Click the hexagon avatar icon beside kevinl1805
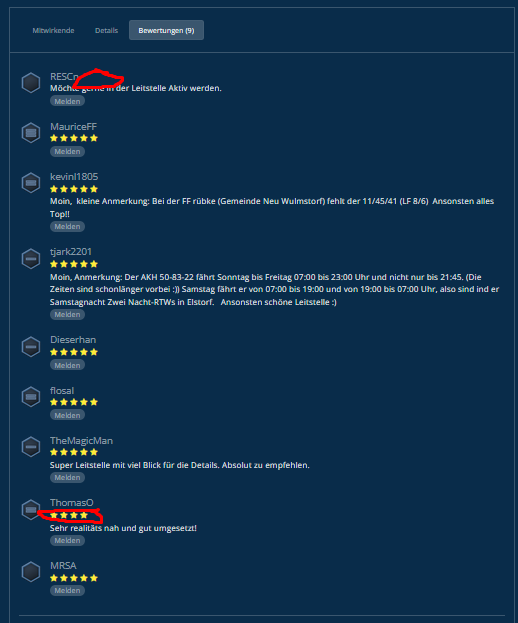This screenshot has width=518, height=623. [31, 183]
